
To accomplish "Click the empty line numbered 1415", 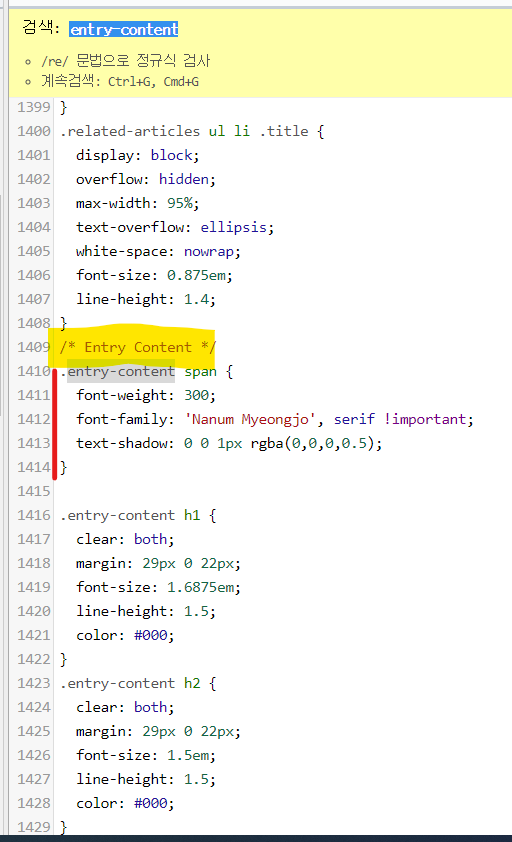I will [x=285, y=491].
